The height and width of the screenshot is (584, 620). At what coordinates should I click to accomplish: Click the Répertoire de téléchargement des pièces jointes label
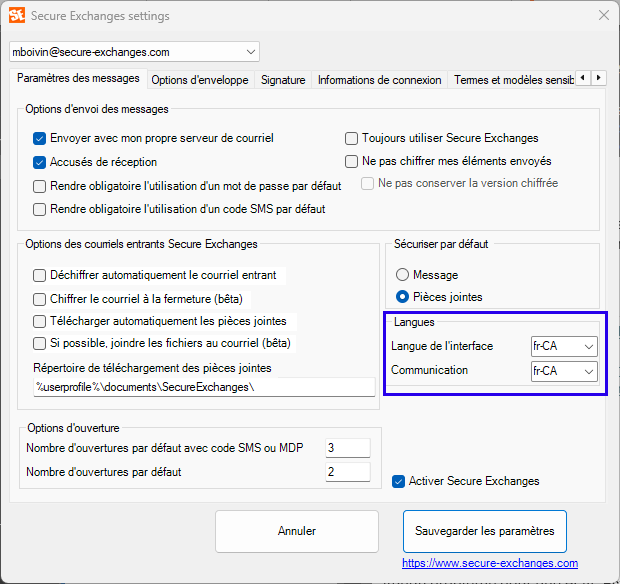coord(152,368)
